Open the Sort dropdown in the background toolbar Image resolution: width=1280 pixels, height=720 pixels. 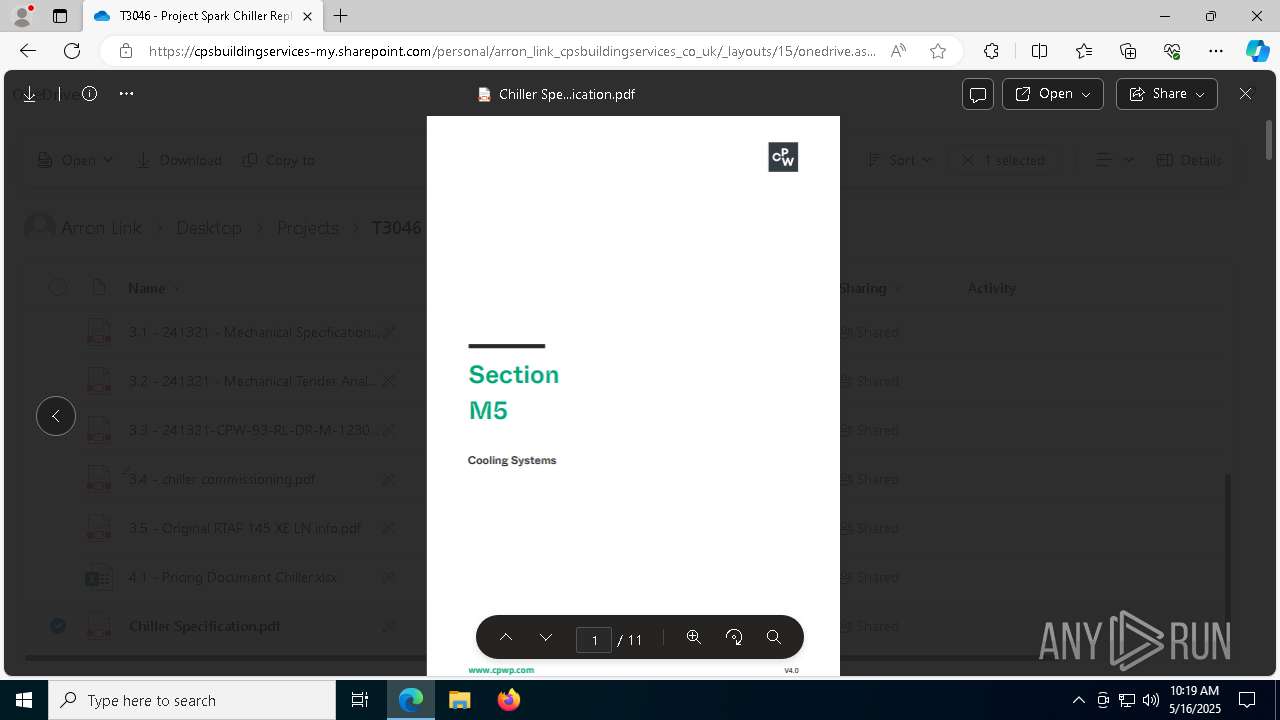[900, 160]
